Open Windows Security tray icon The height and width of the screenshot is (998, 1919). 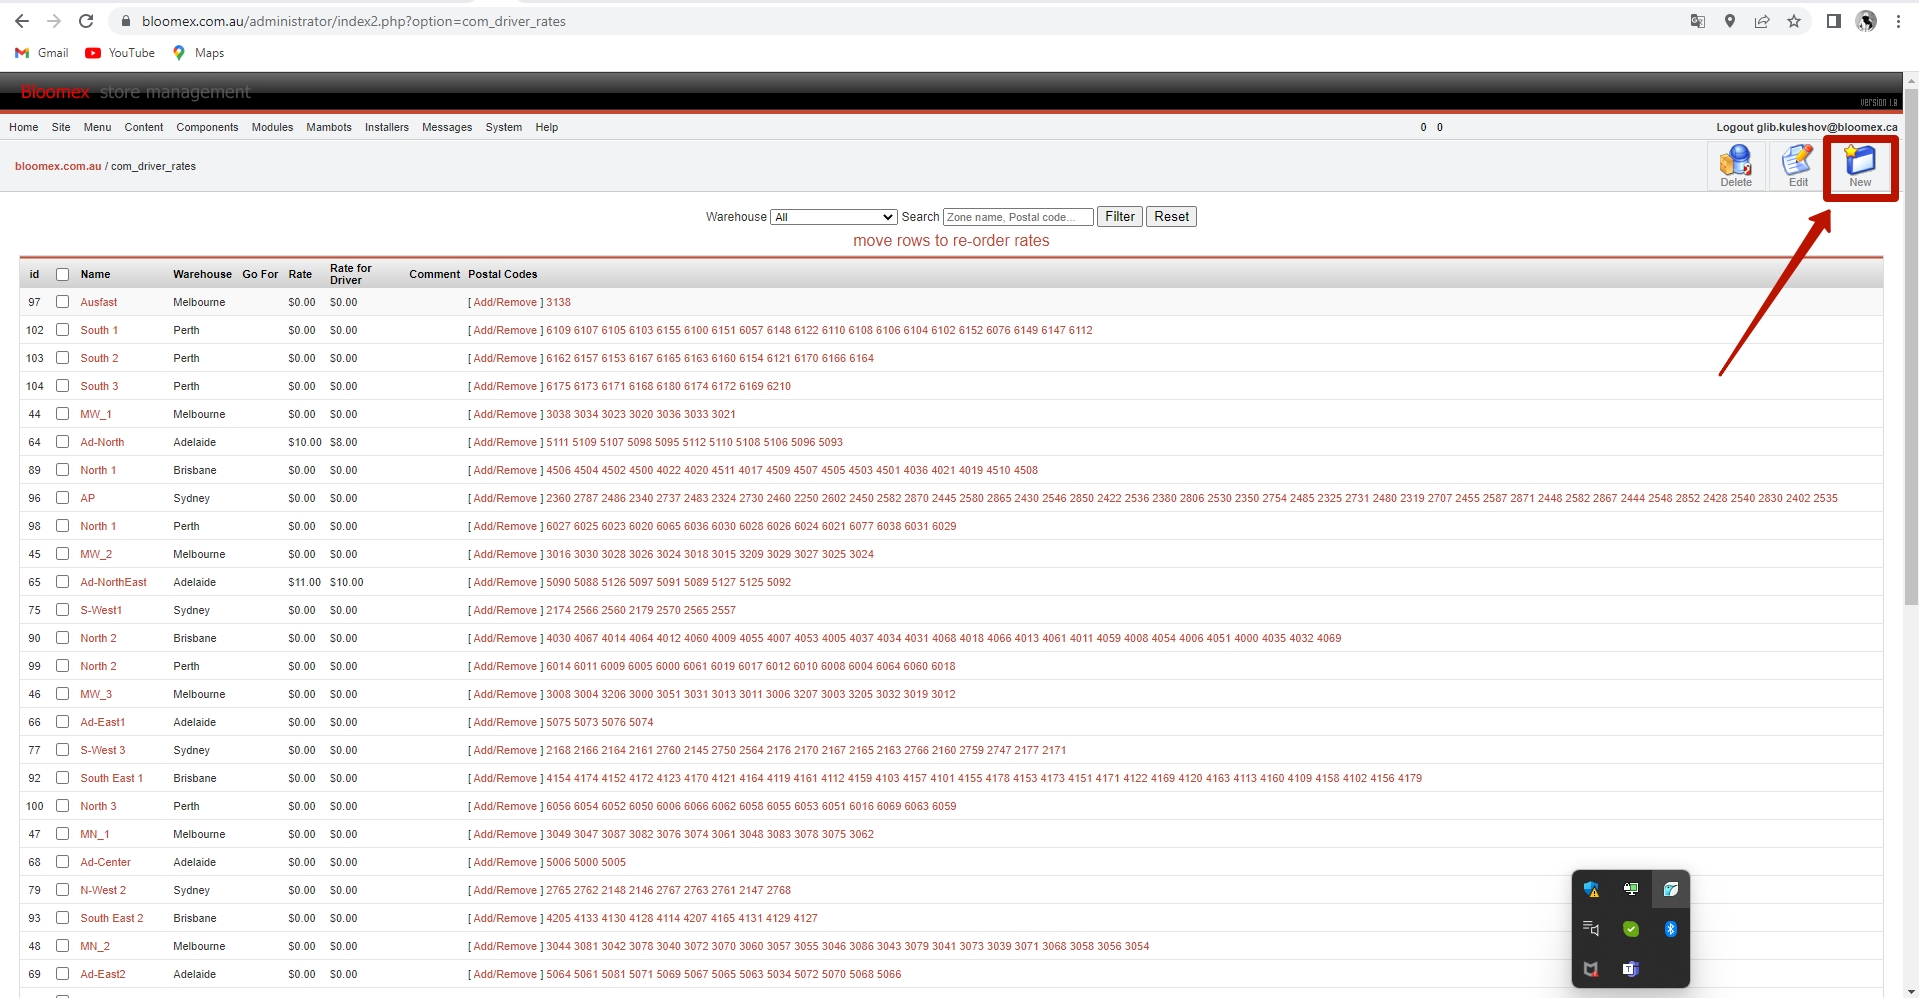click(1591, 889)
